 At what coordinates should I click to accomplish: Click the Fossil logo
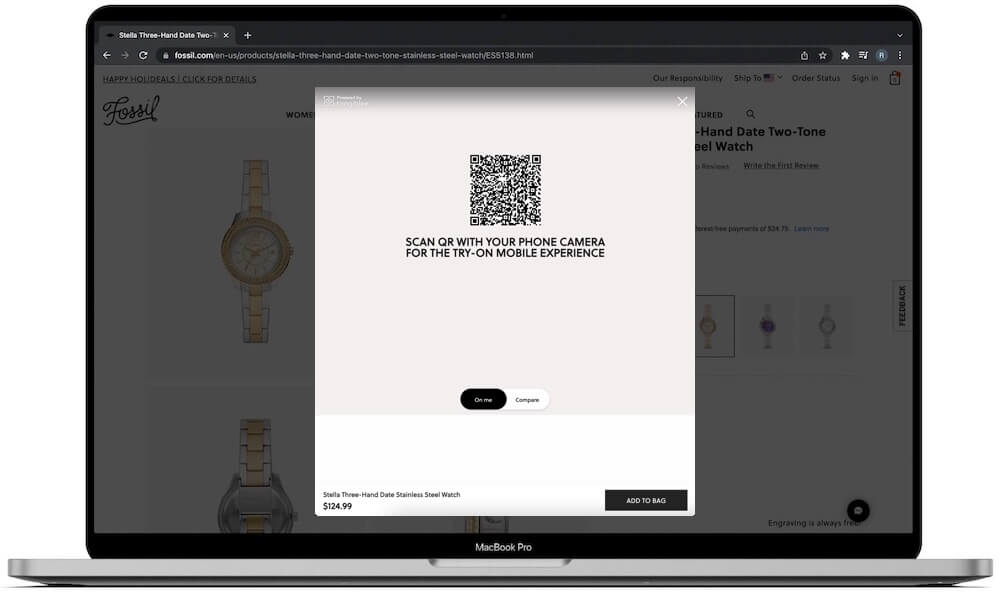[x=131, y=110]
